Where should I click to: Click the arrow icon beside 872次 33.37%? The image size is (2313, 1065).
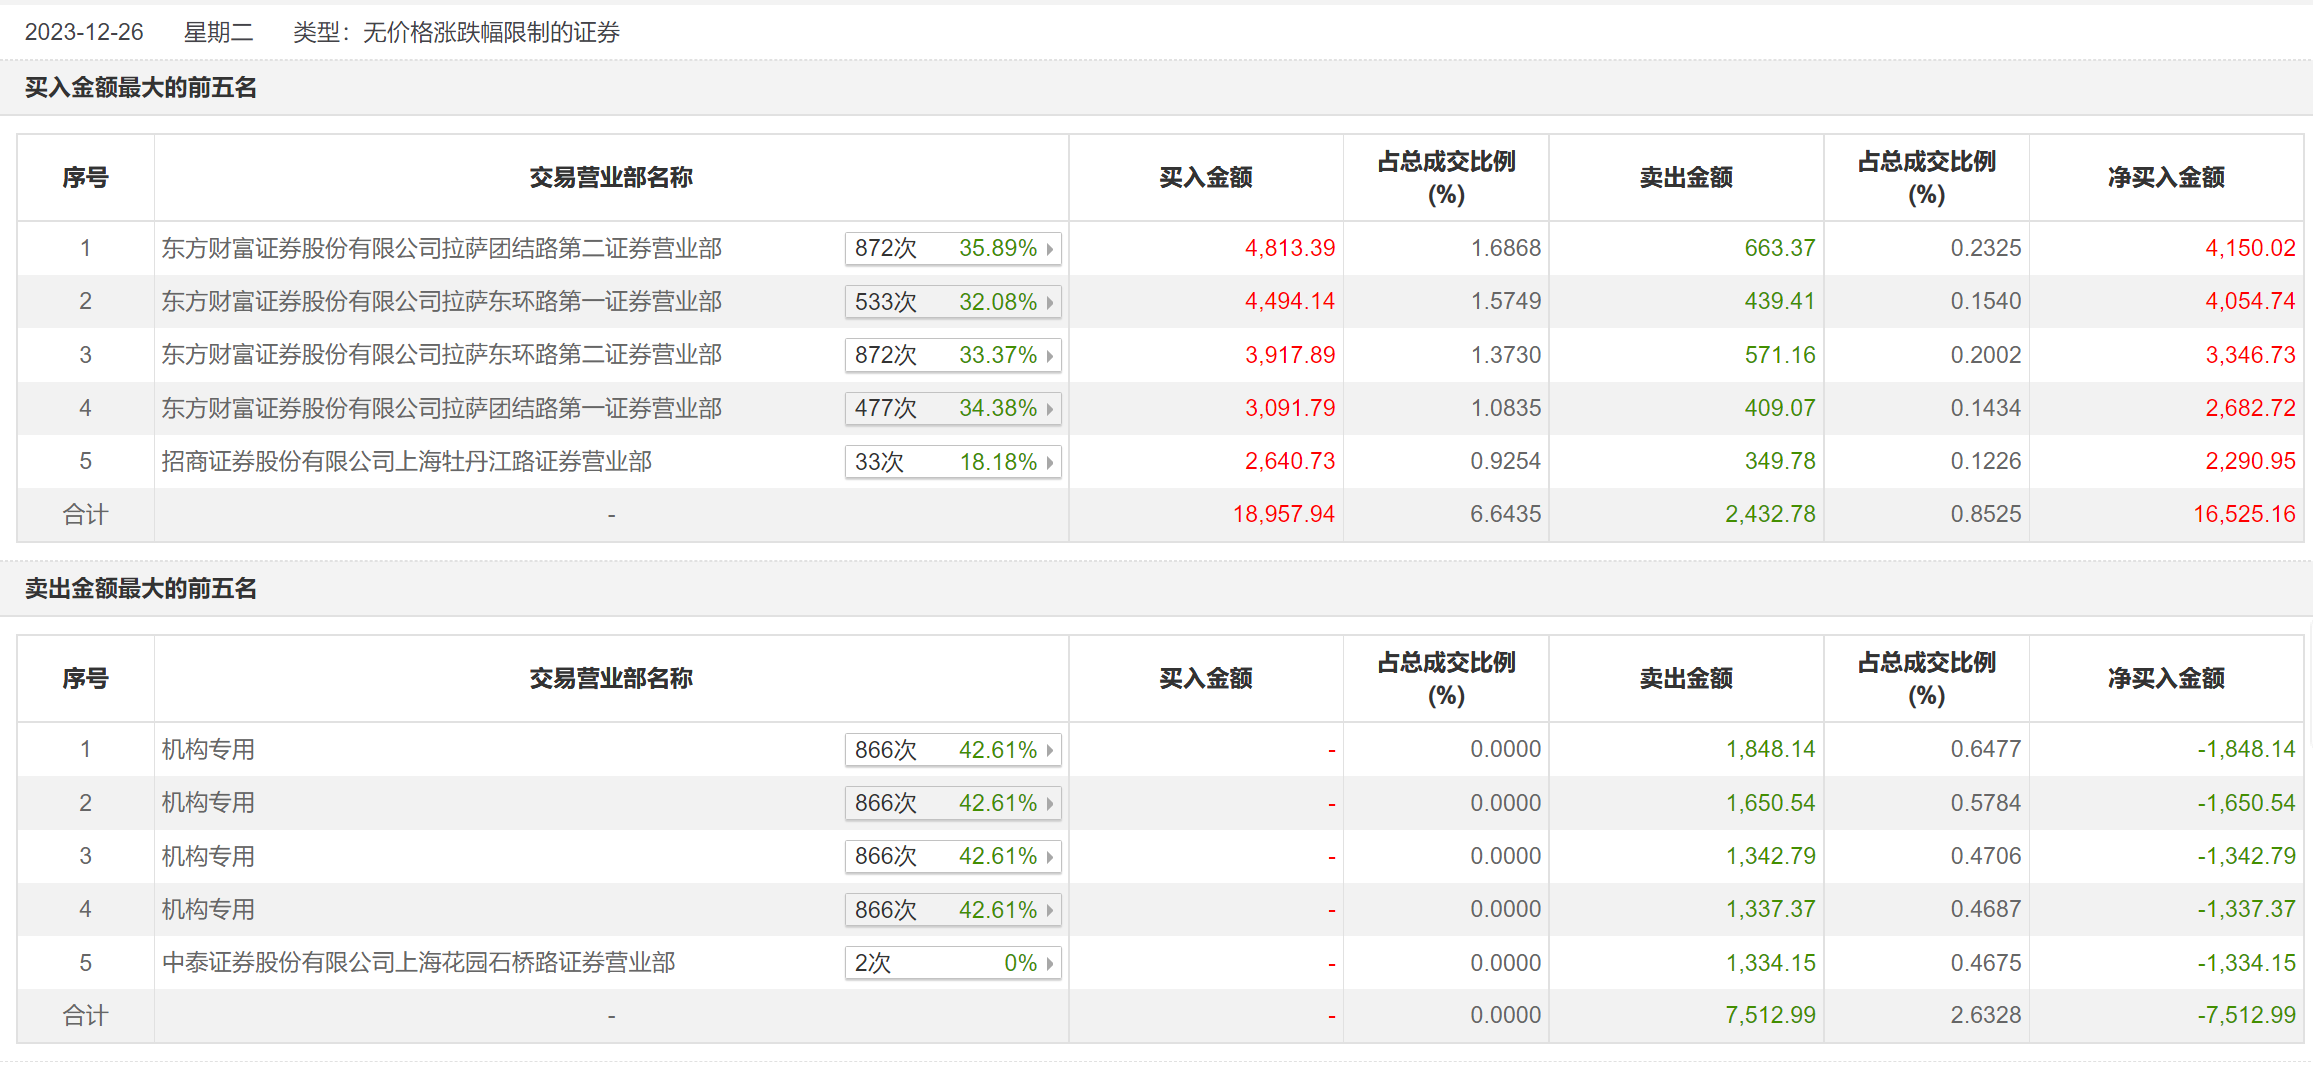pyautogui.click(x=1049, y=356)
